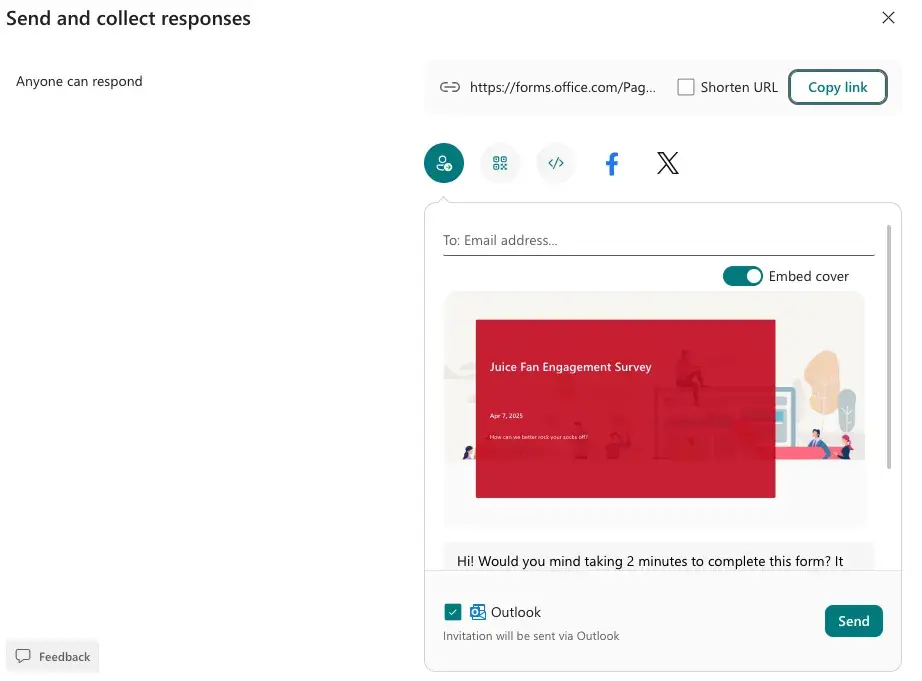
Task: Select the forms.office.com URL text
Action: pos(563,87)
